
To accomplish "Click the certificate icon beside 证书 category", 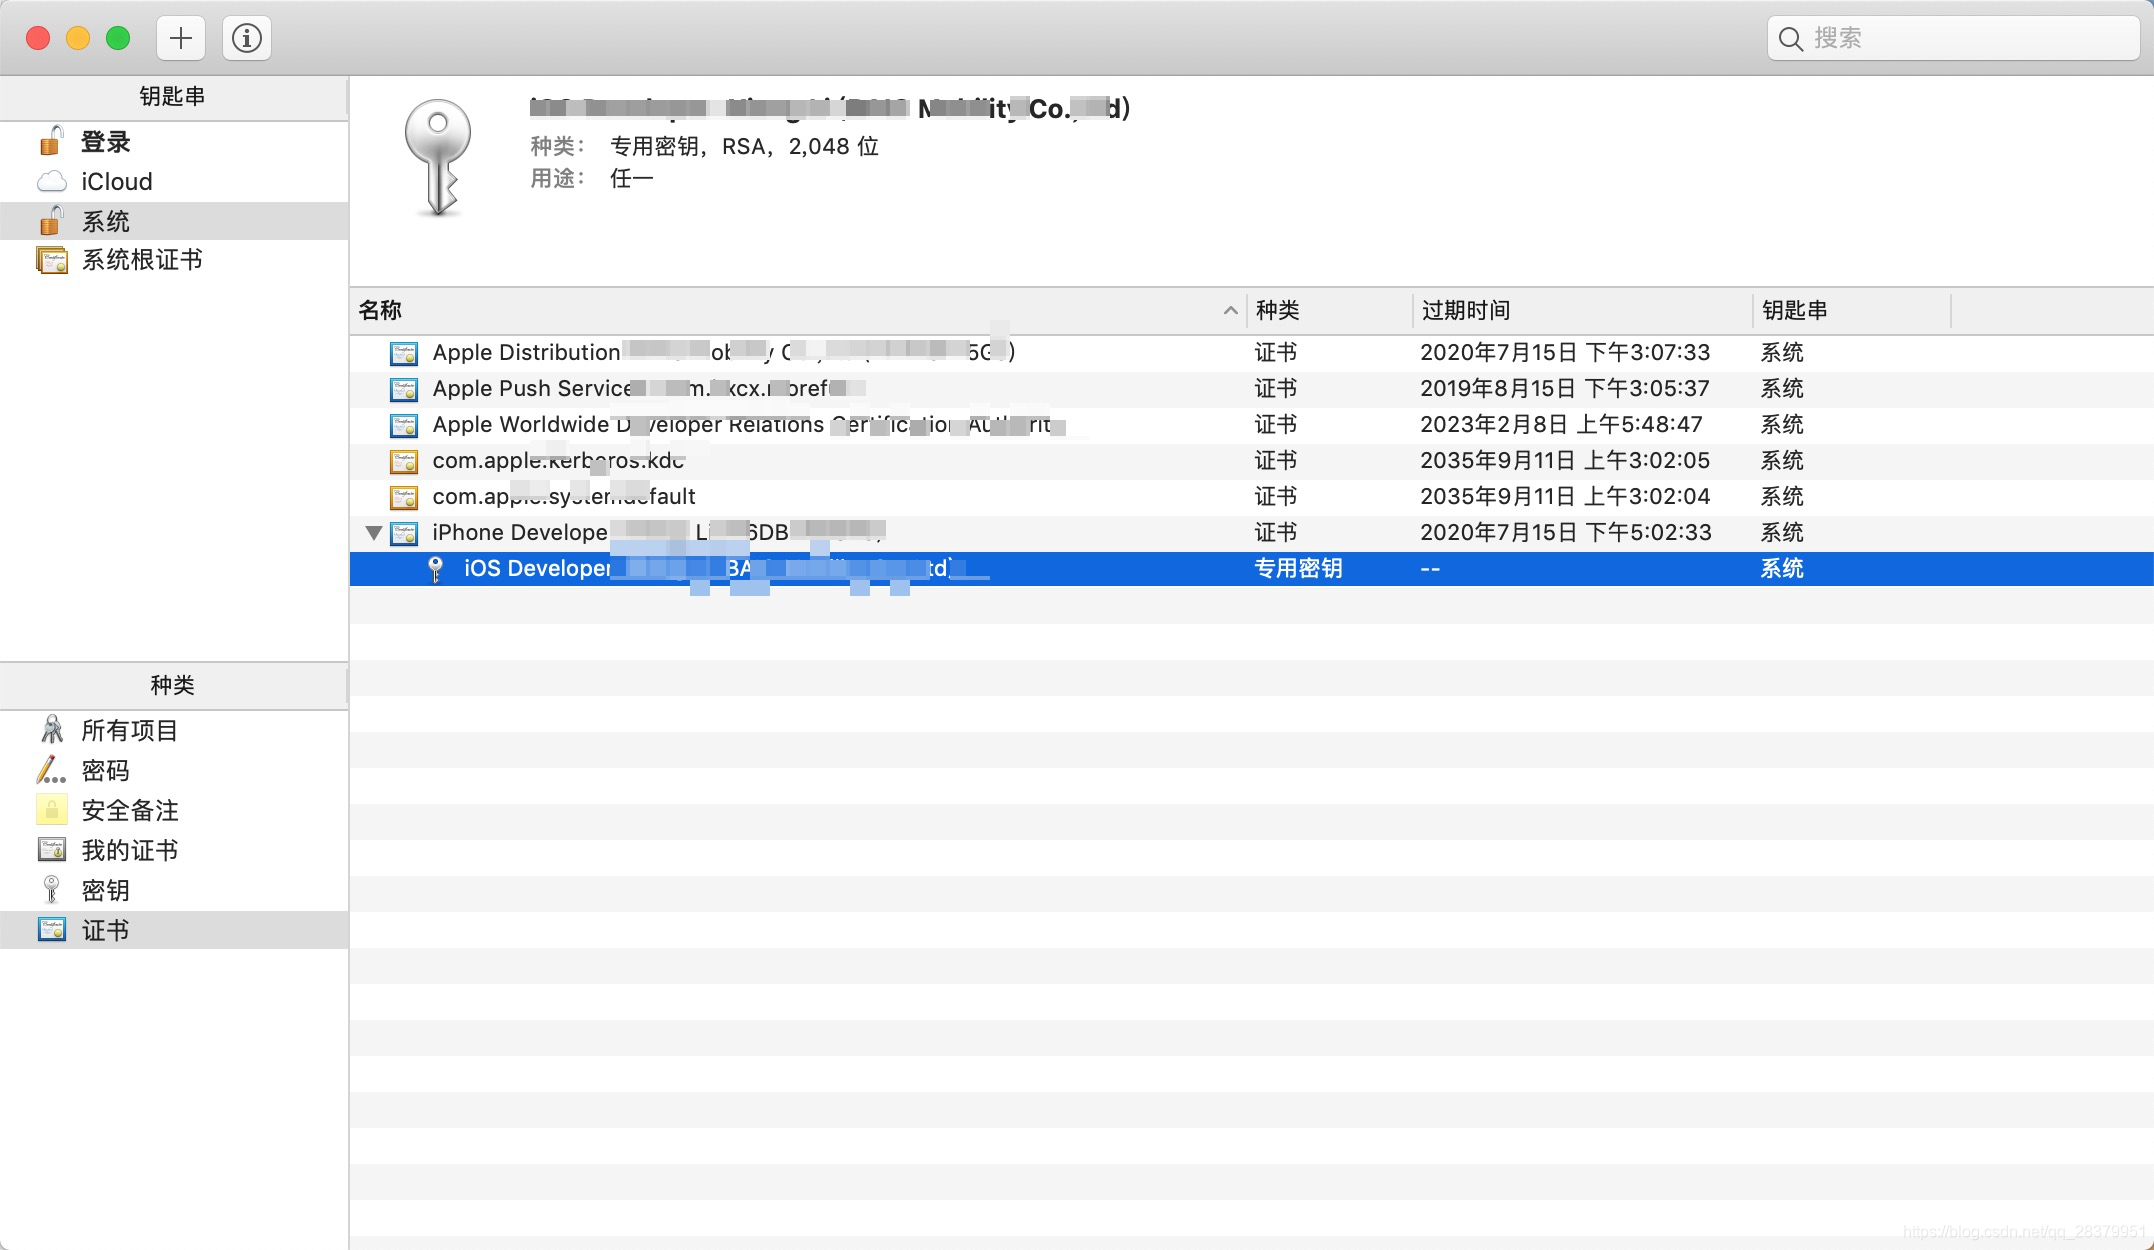I will [52, 929].
